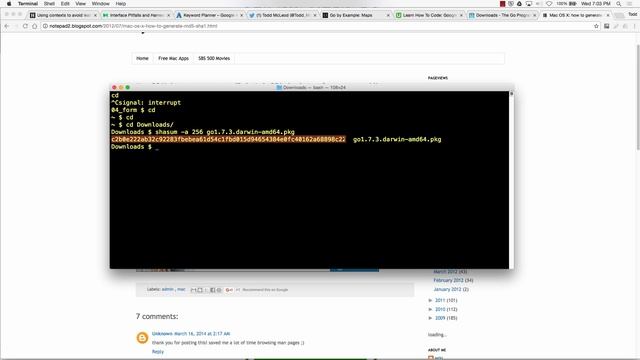Click the extension icon beside bookmark star

[x=607, y=26]
